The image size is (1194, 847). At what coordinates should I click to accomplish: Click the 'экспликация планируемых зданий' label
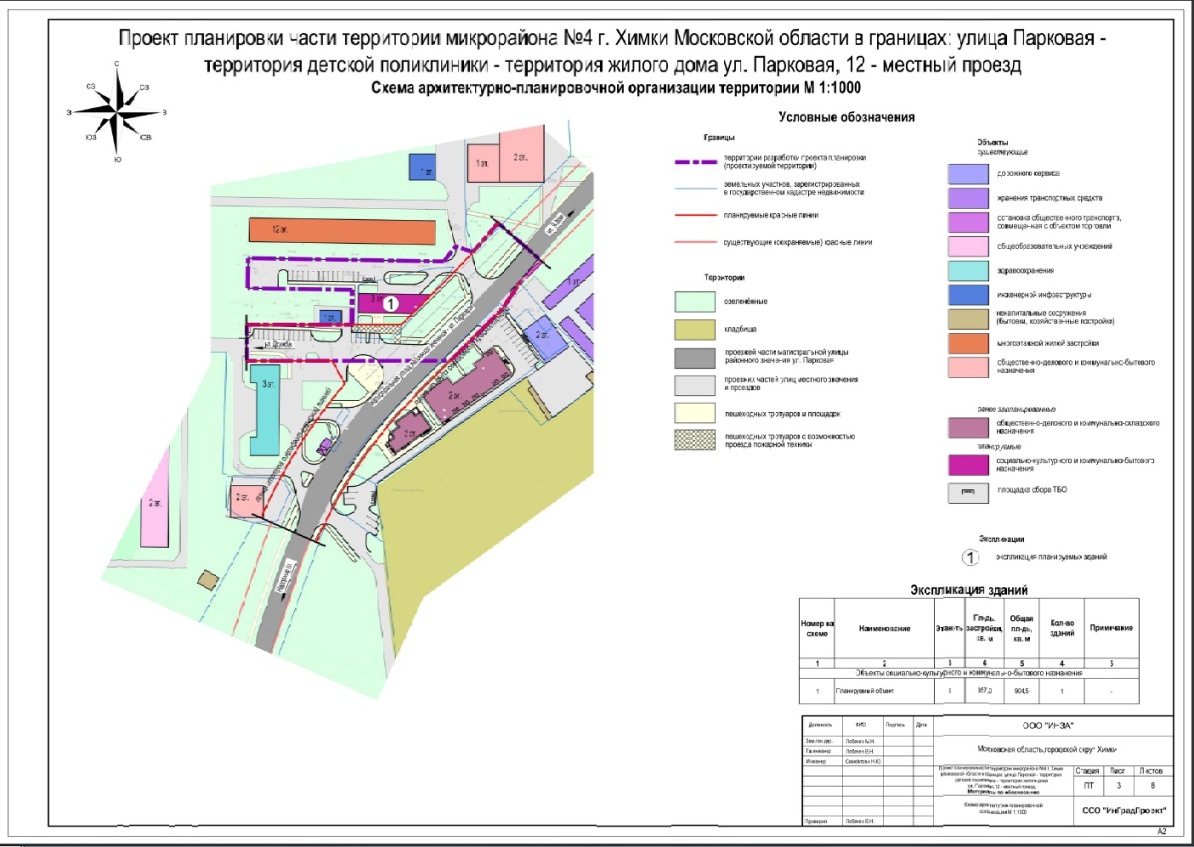tap(1052, 558)
